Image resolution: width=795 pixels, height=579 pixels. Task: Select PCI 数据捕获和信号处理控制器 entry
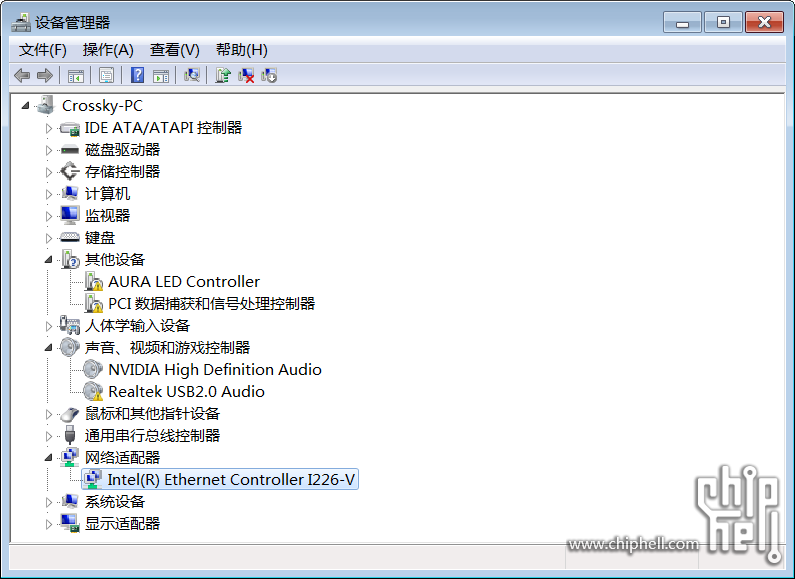(x=211, y=303)
